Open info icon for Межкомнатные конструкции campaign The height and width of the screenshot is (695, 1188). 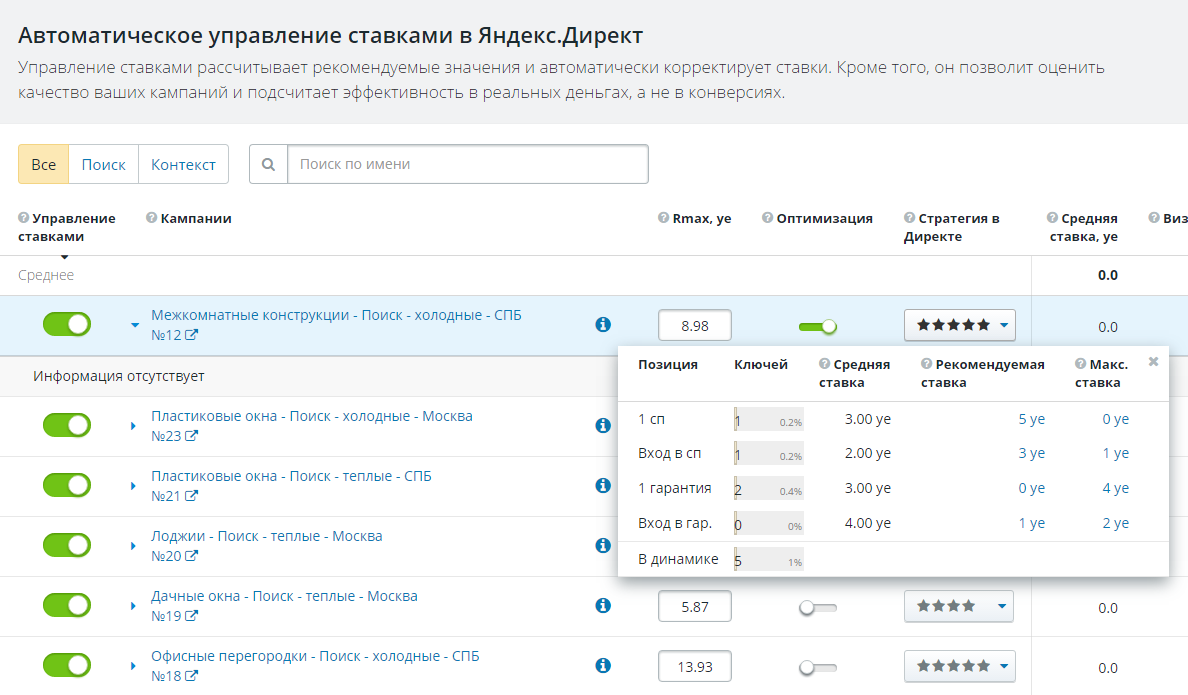pos(603,324)
